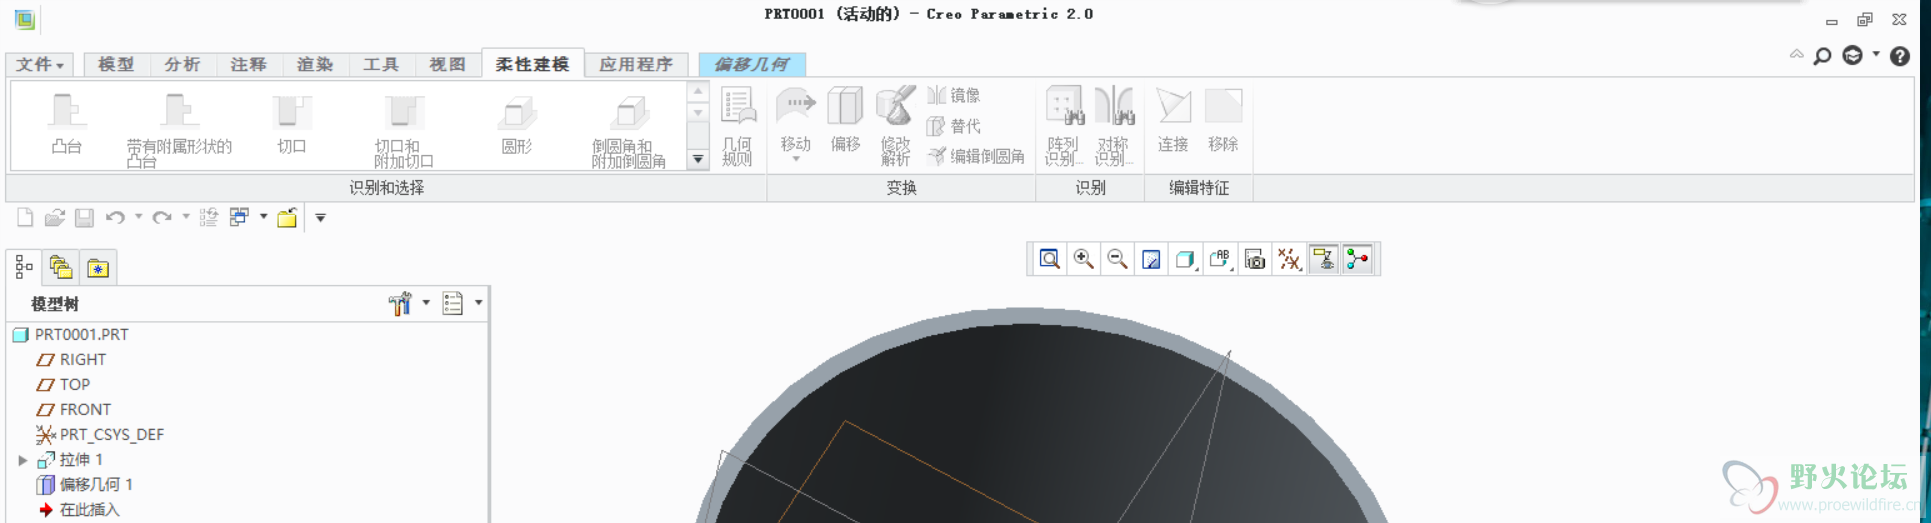
Task: Click the command search magnifier icon
Action: [1822, 57]
